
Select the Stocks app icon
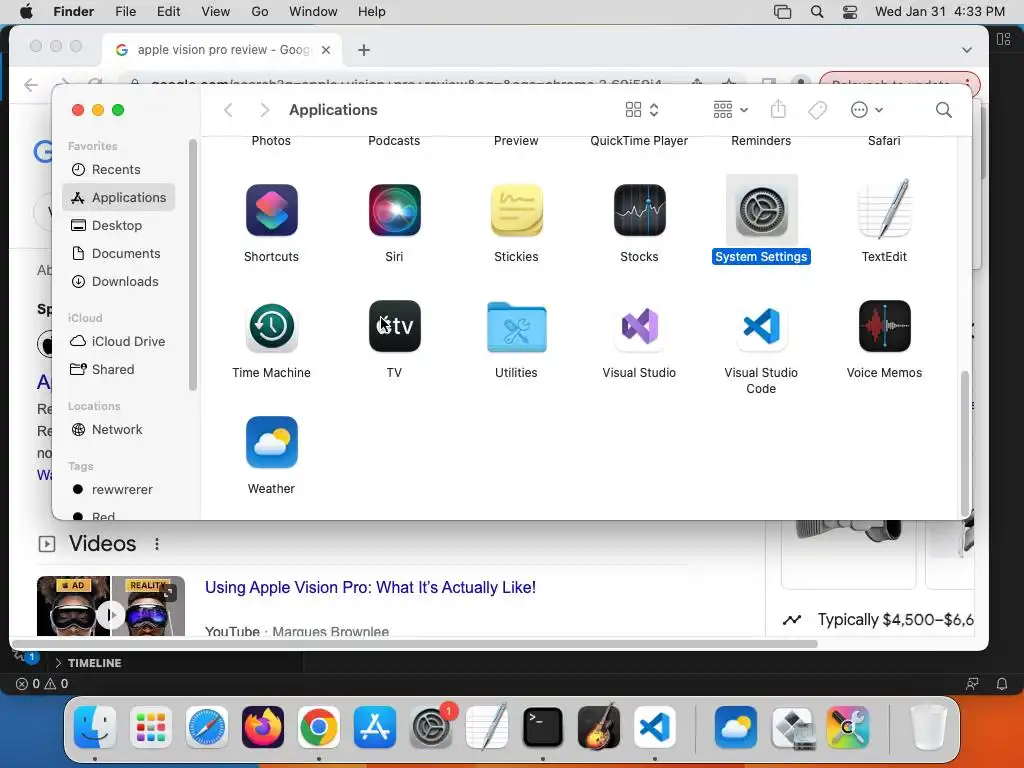639,210
